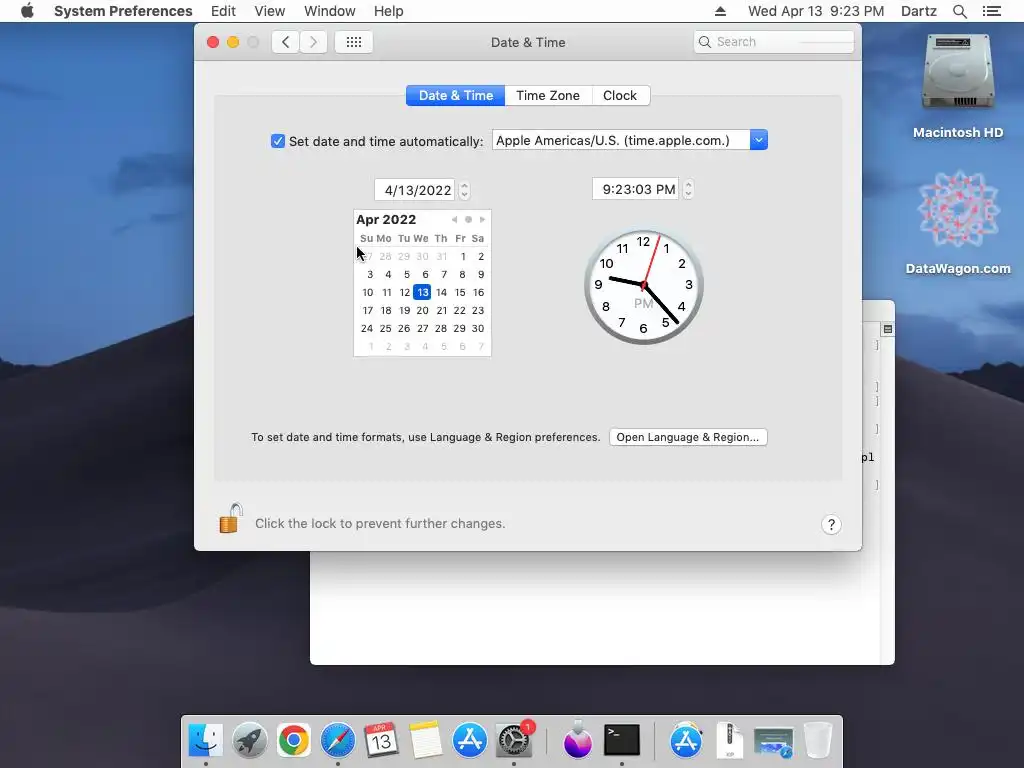Open Macintosh HD desktop drive icon
This screenshot has width=1024, height=768.
(957, 72)
